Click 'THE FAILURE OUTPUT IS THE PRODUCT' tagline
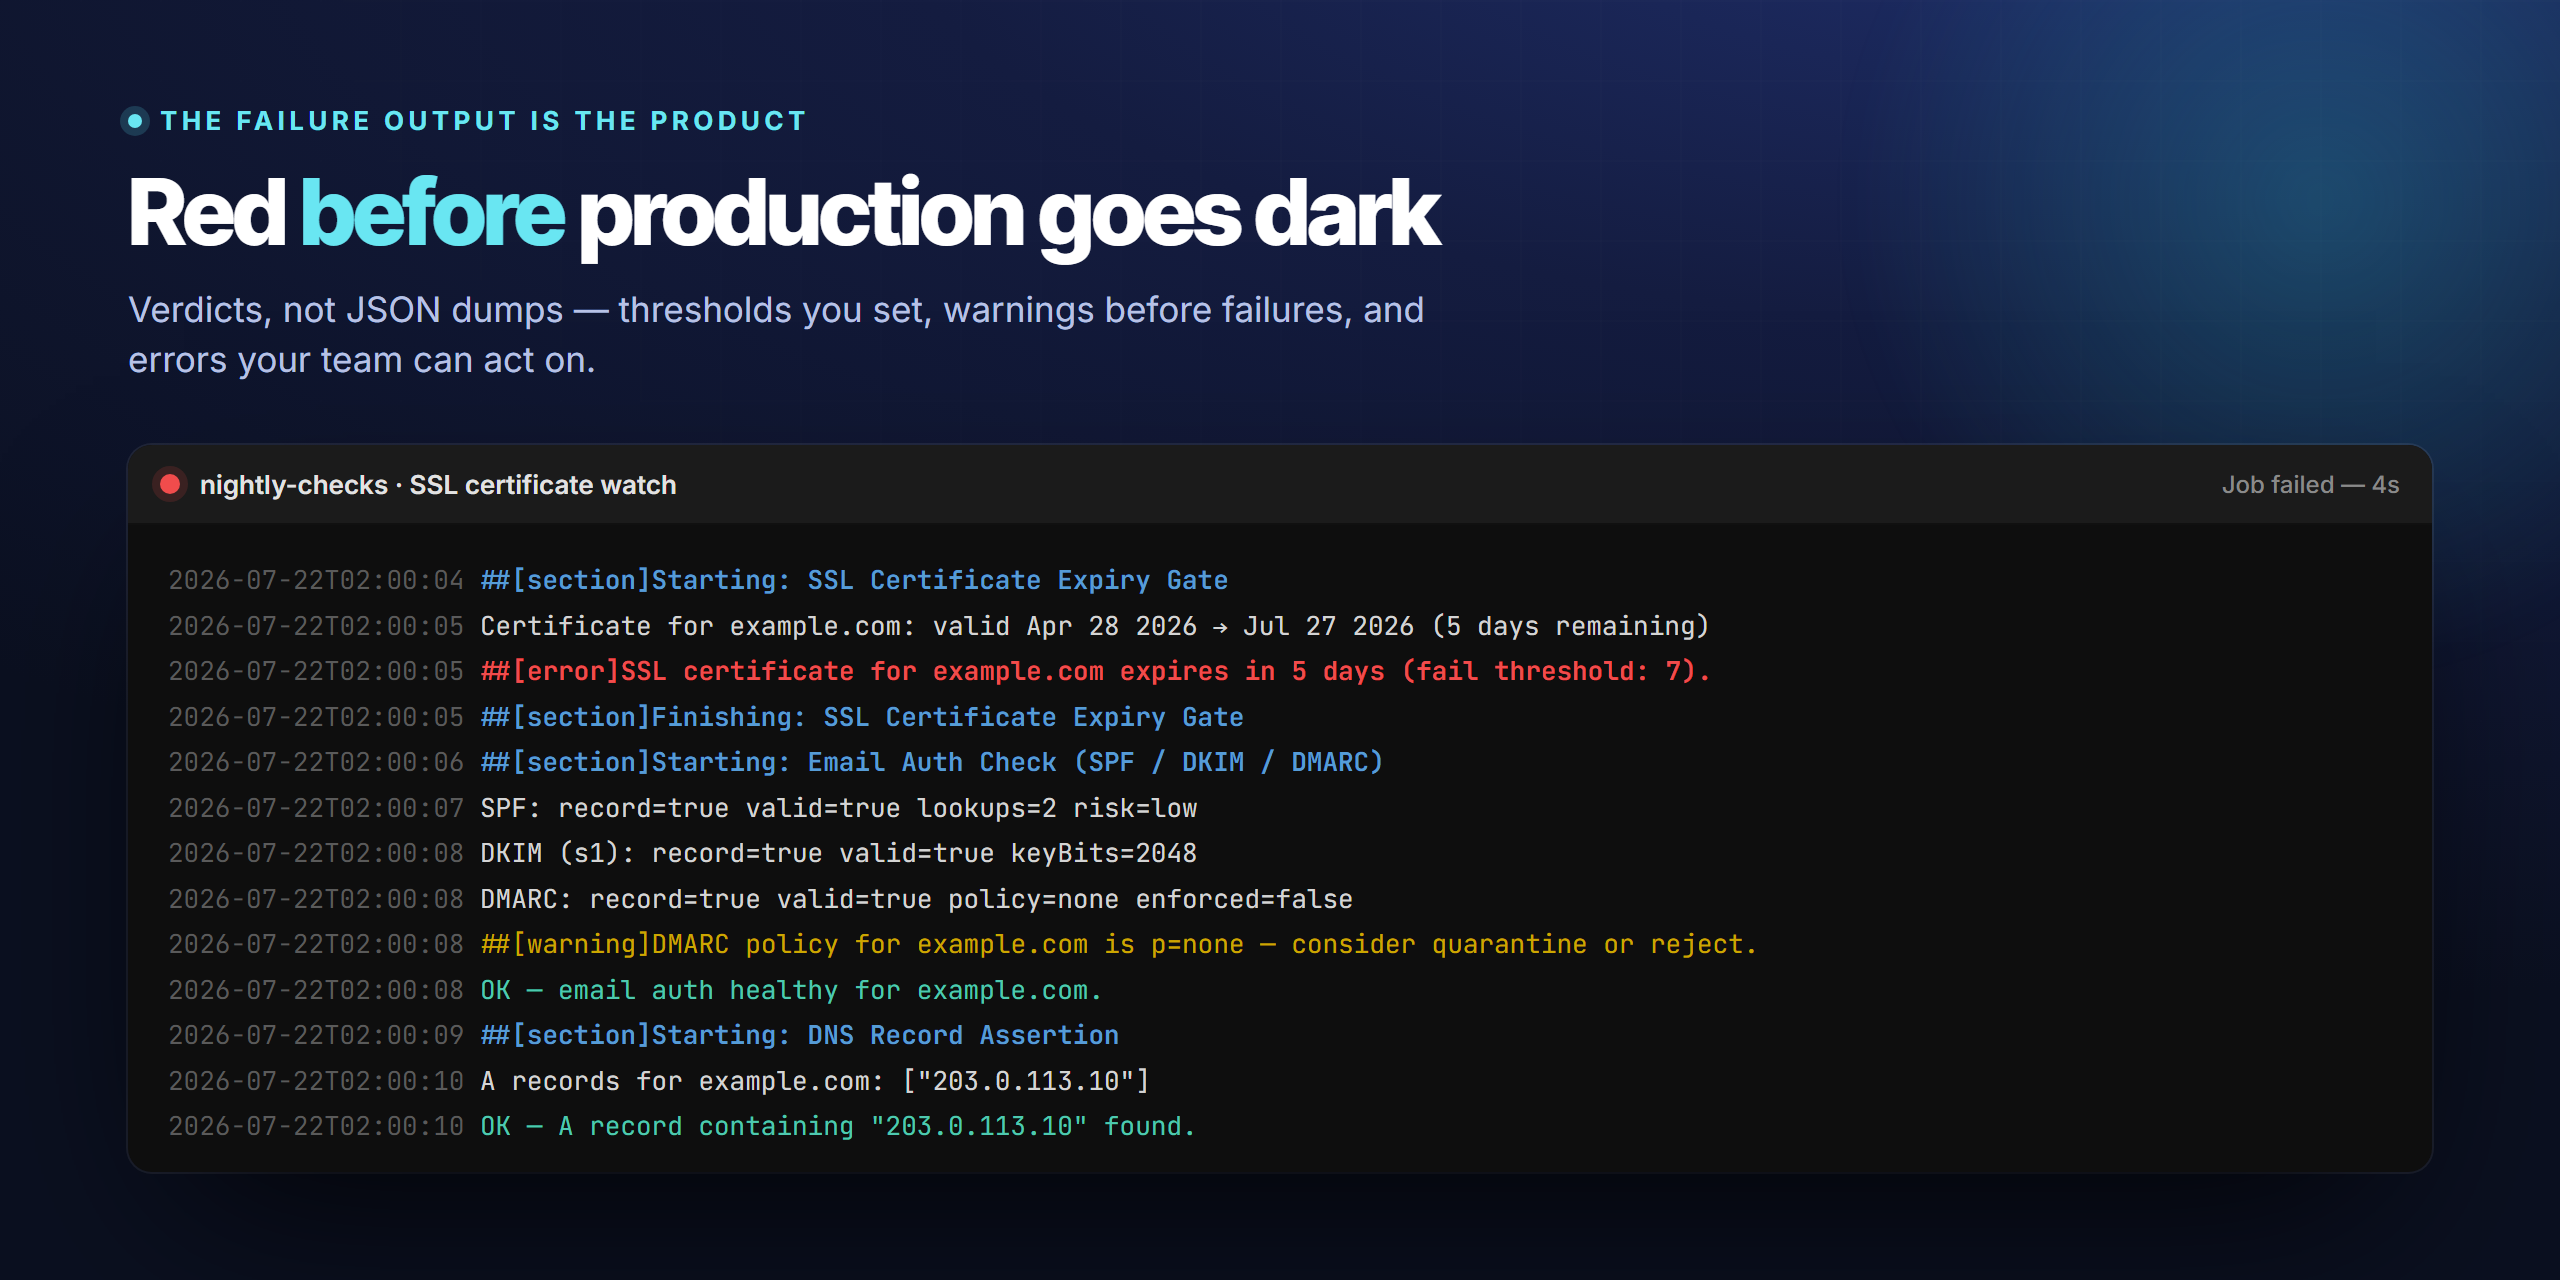2560x1280 pixels. coord(484,121)
